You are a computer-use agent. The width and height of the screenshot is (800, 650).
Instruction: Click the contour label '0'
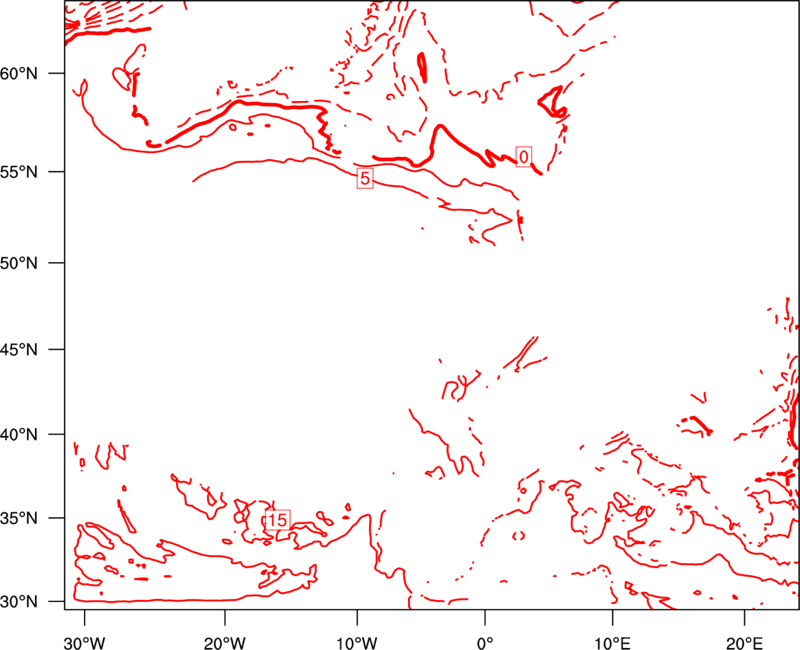(523, 157)
